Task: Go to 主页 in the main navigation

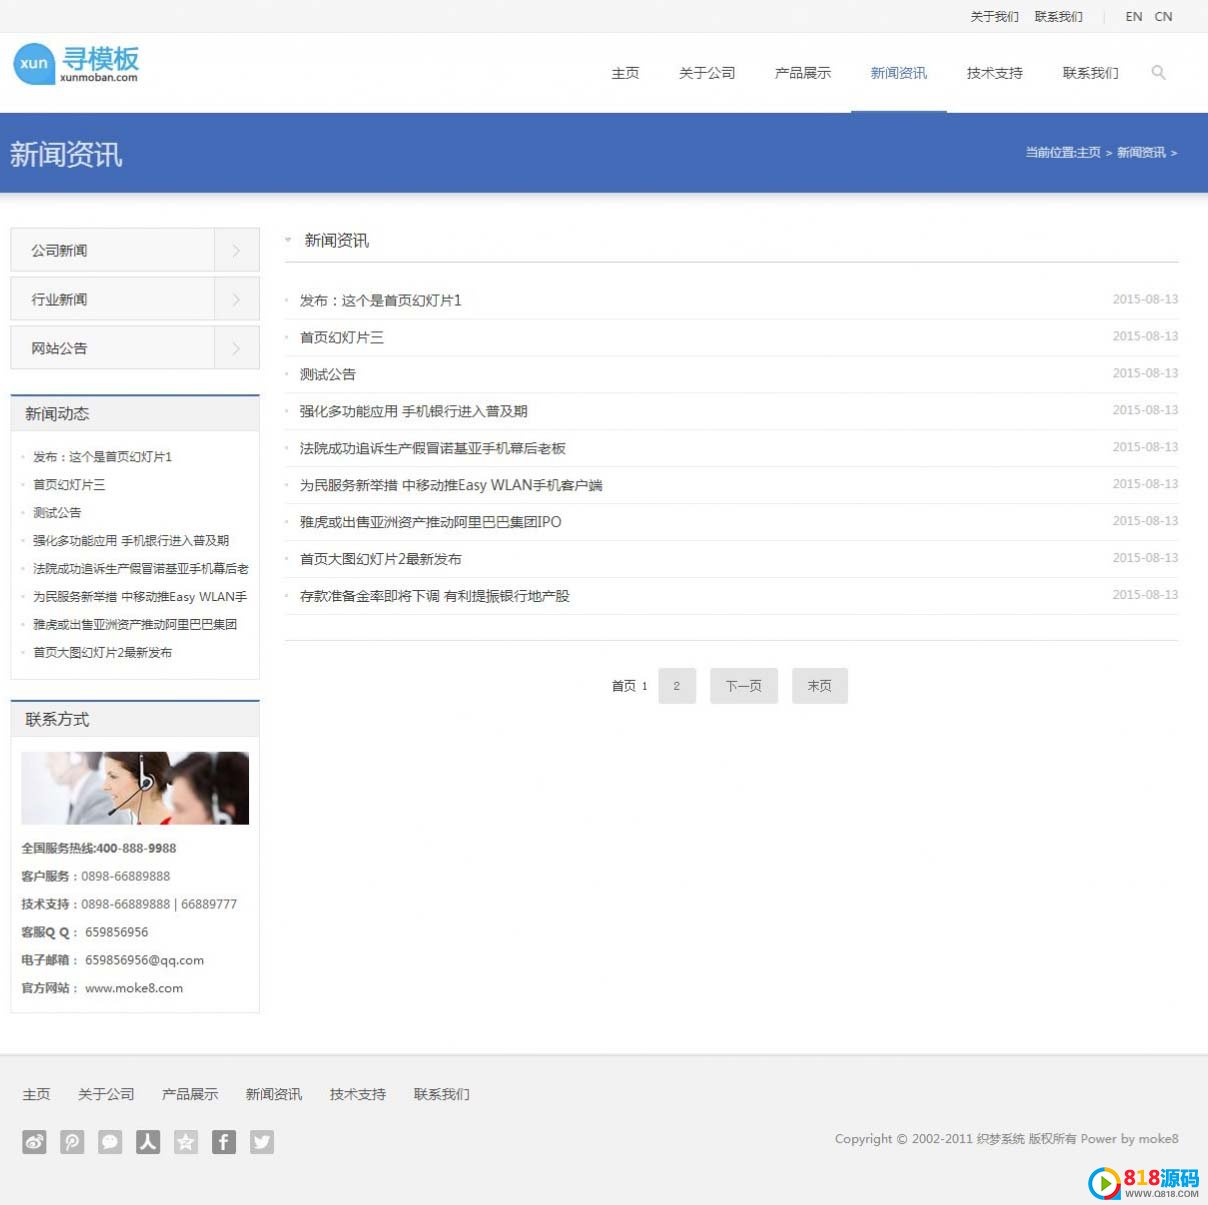Action: pos(625,73)
